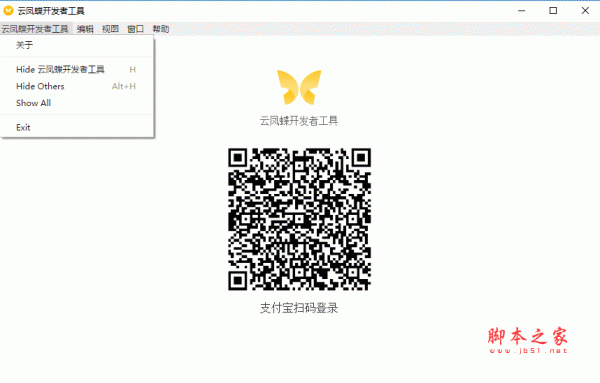Click the 支付宝扫码登录 caption text
The height and width of the screenshot is (383, 600).
click(299, 308)
